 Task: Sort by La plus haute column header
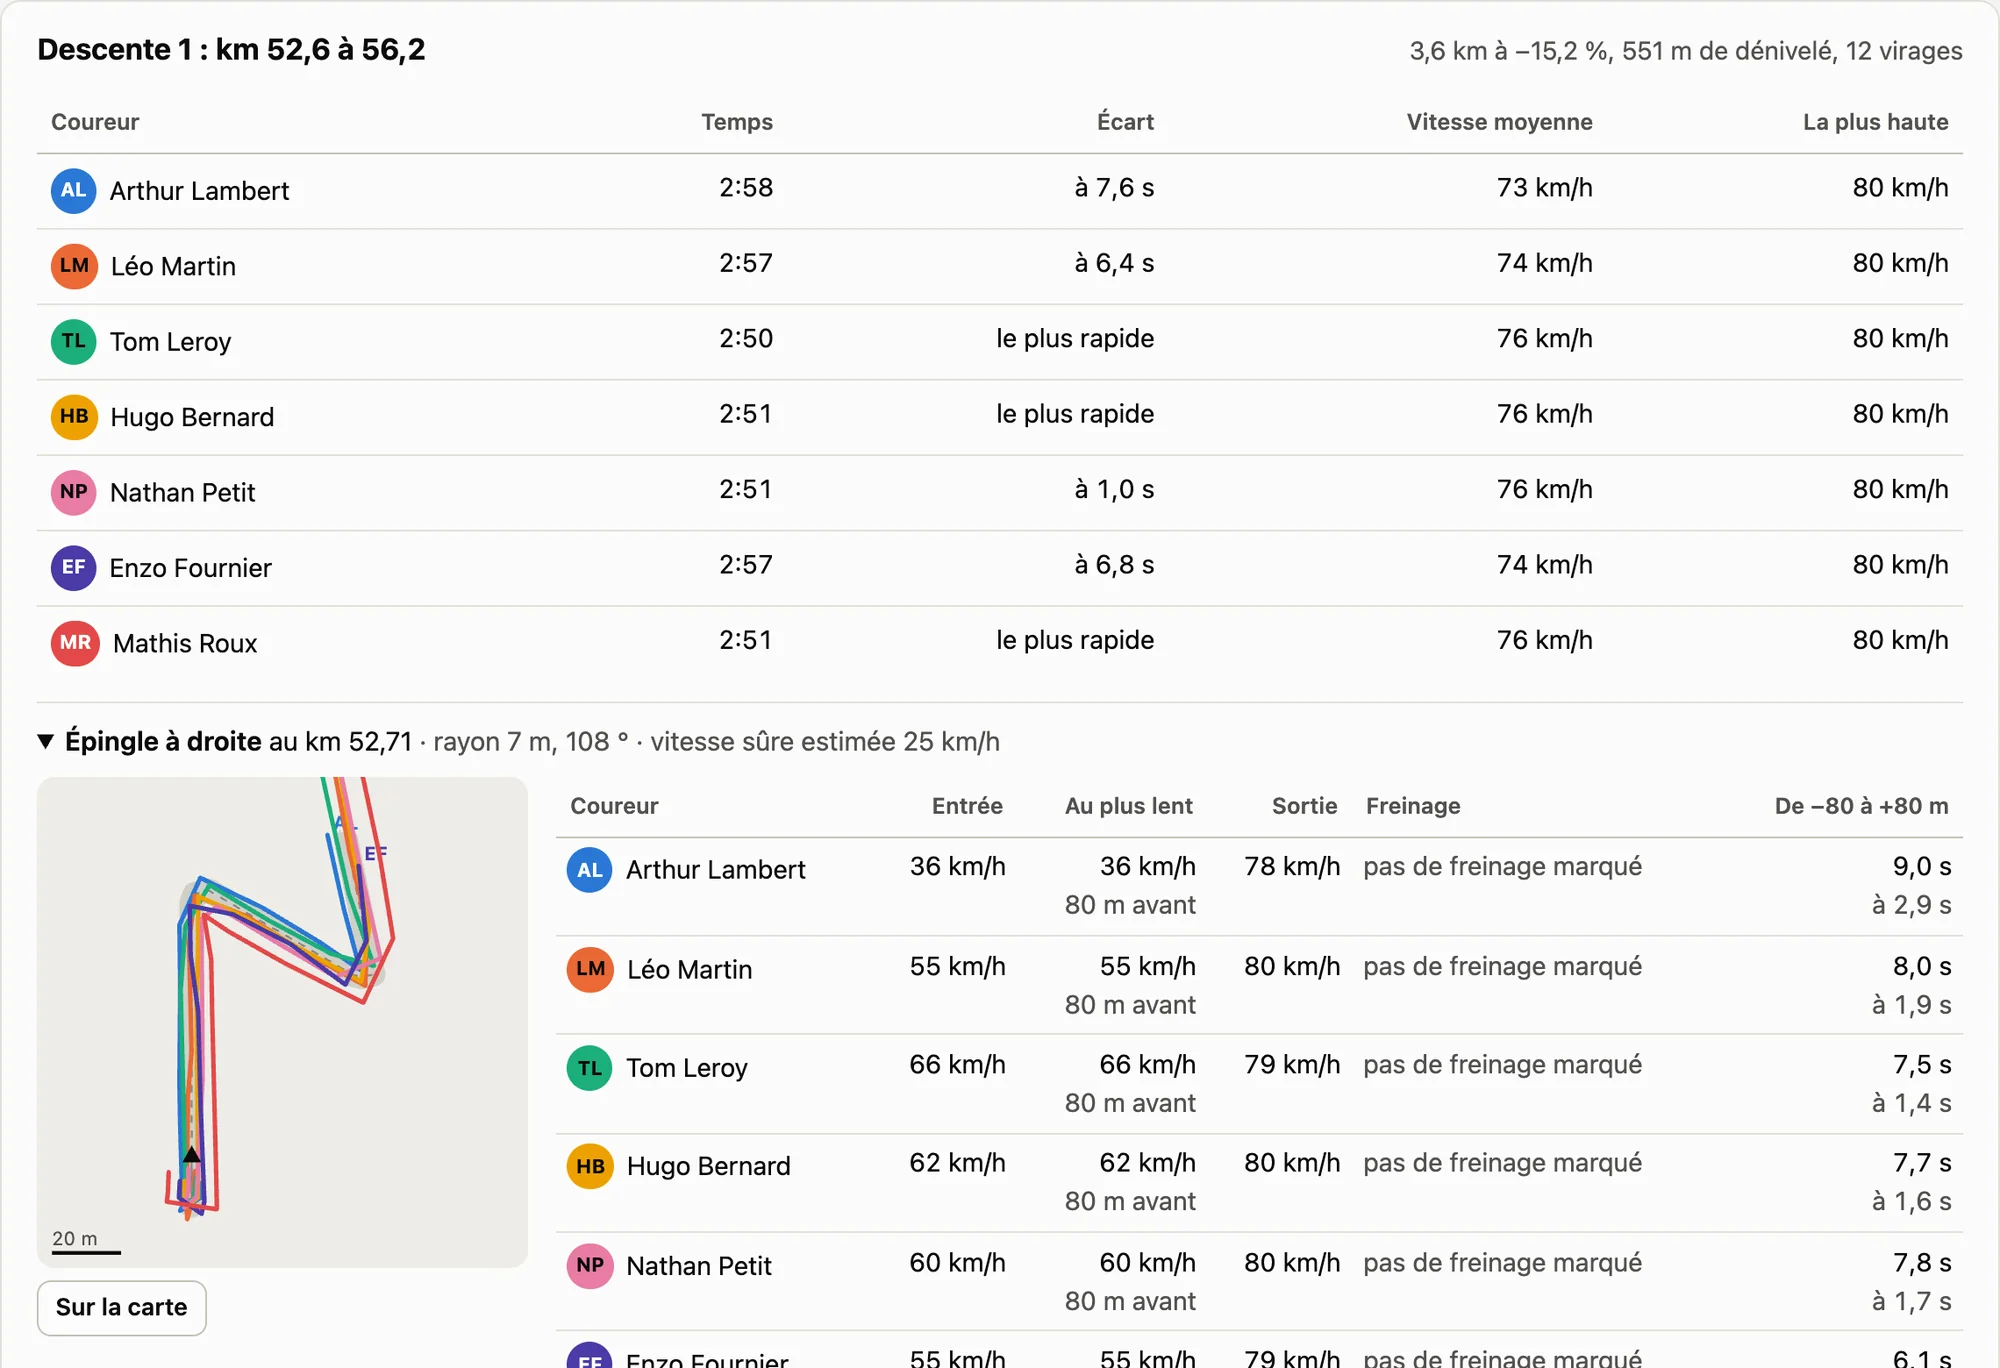(x=1875, y=122)
